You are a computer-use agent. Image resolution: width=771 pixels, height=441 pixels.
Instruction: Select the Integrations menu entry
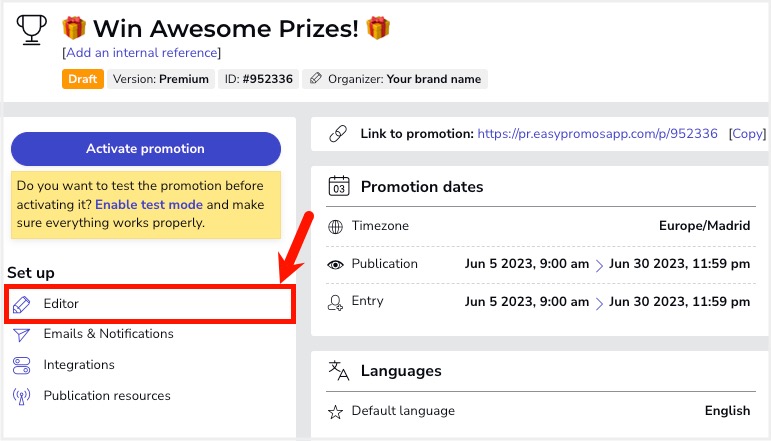pyautogui.click(x=79, y=365)
